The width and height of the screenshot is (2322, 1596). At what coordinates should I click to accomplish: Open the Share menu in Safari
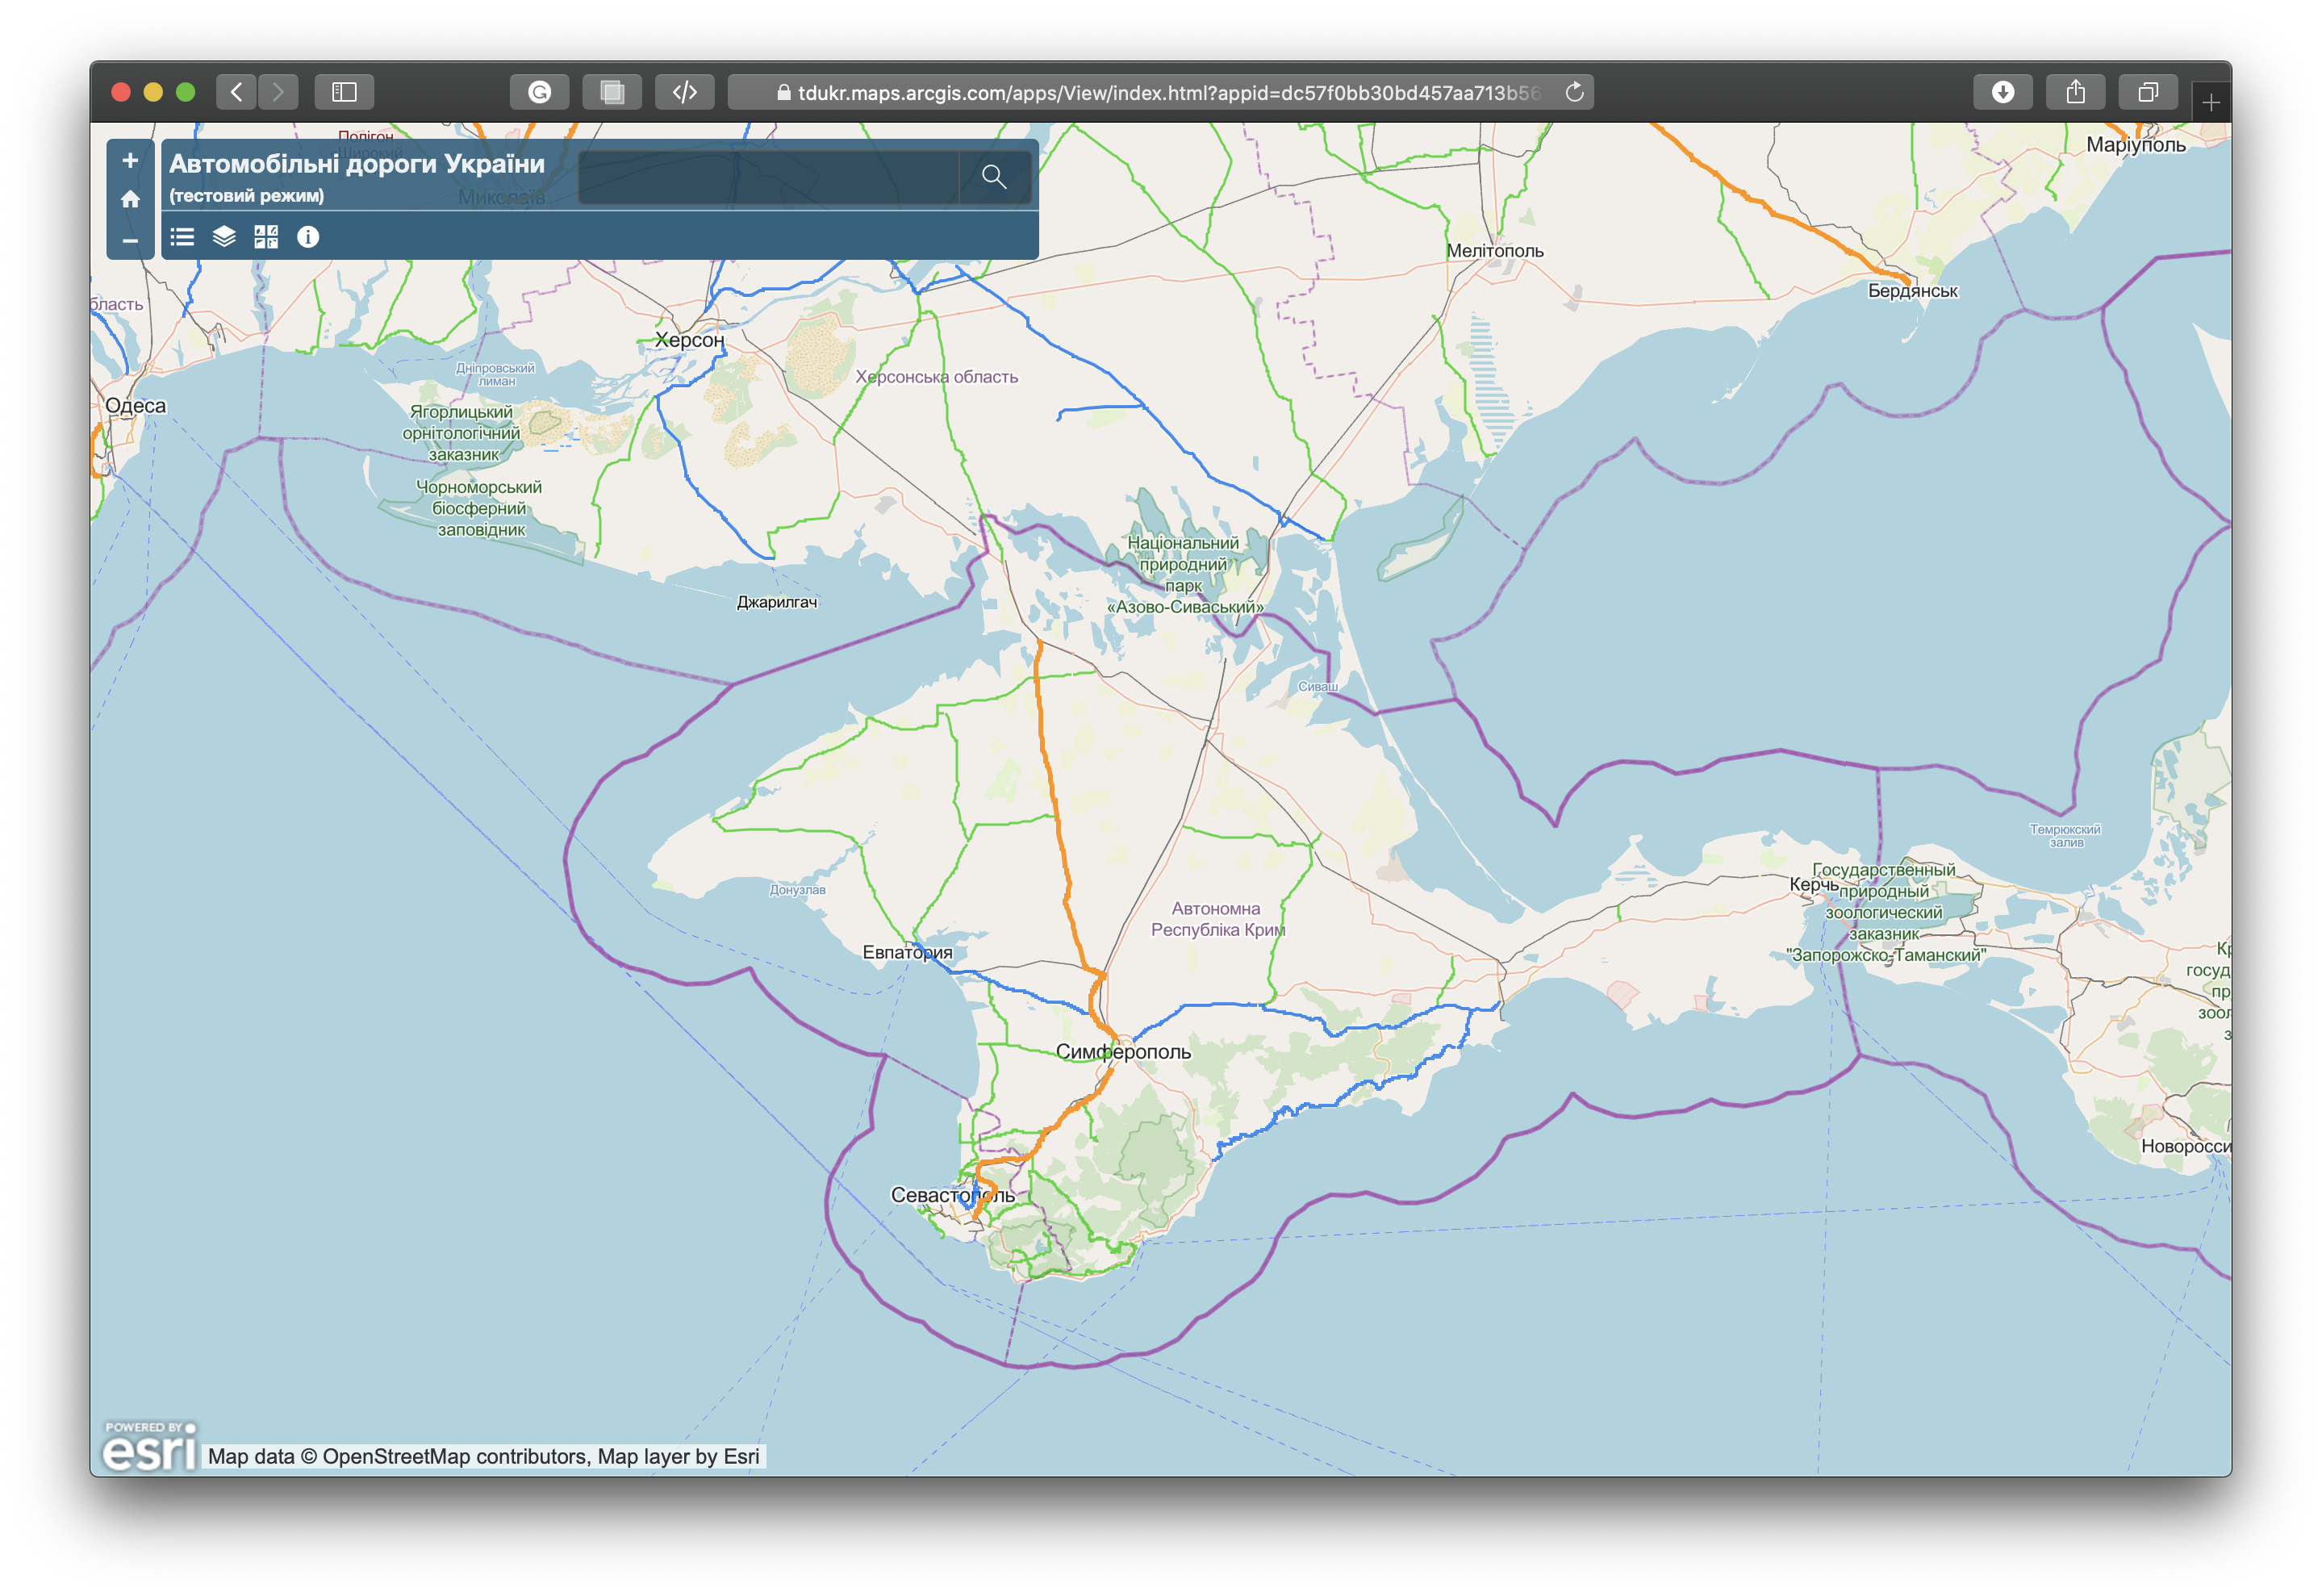click(2076, 92)
